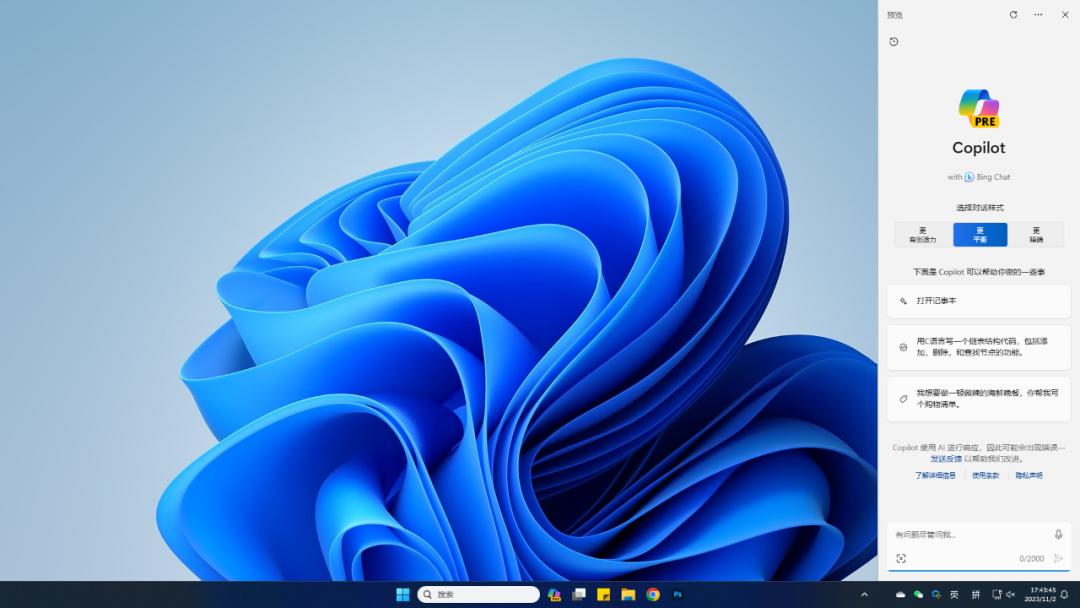
Task: Open the '隐私声明' privacy link
Action: coord(1029,476)
